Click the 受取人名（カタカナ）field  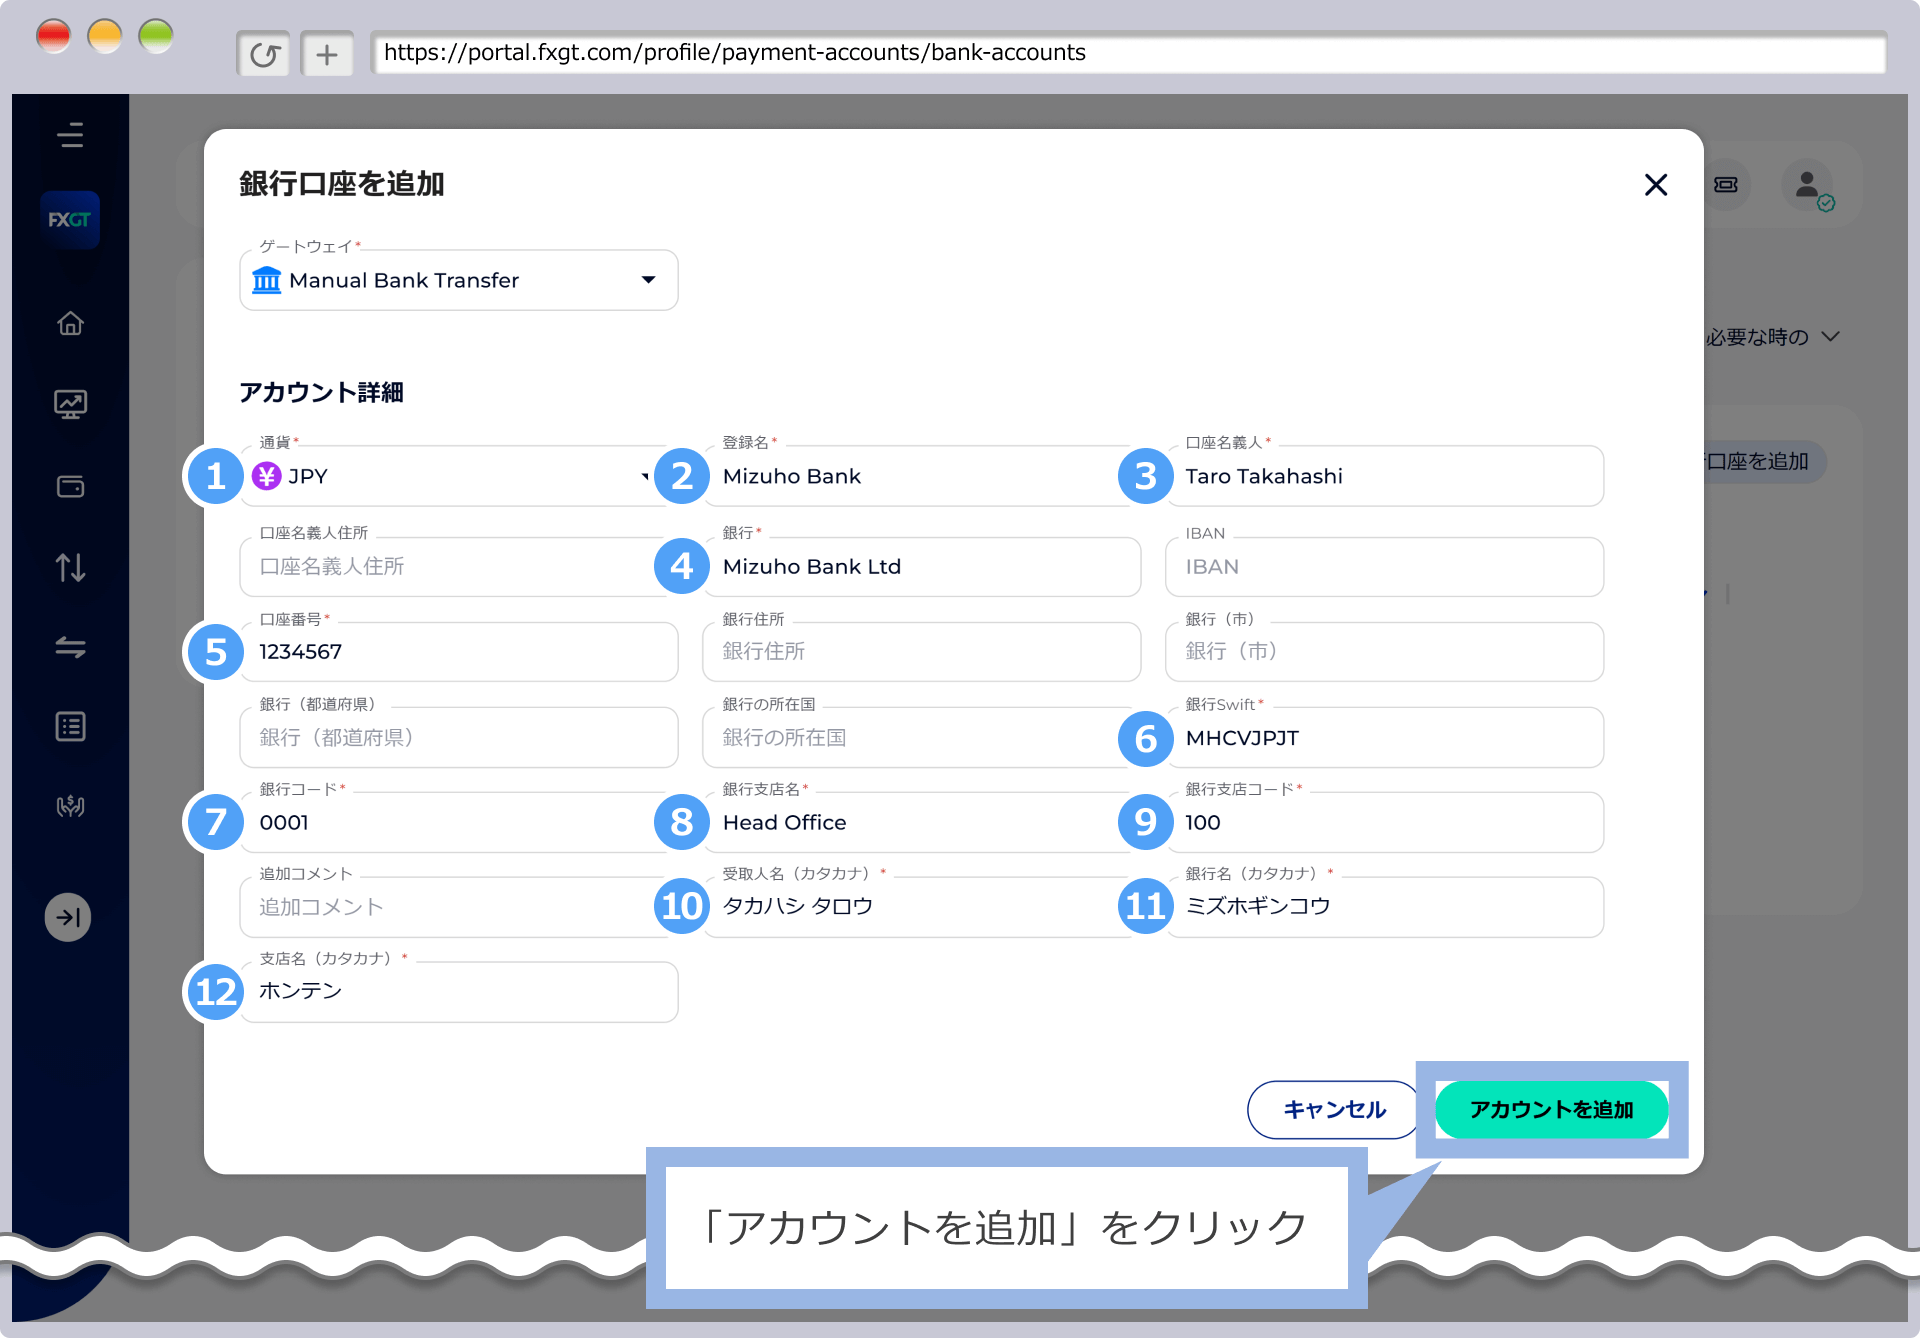pyautogui.click(x=921, y=907)
